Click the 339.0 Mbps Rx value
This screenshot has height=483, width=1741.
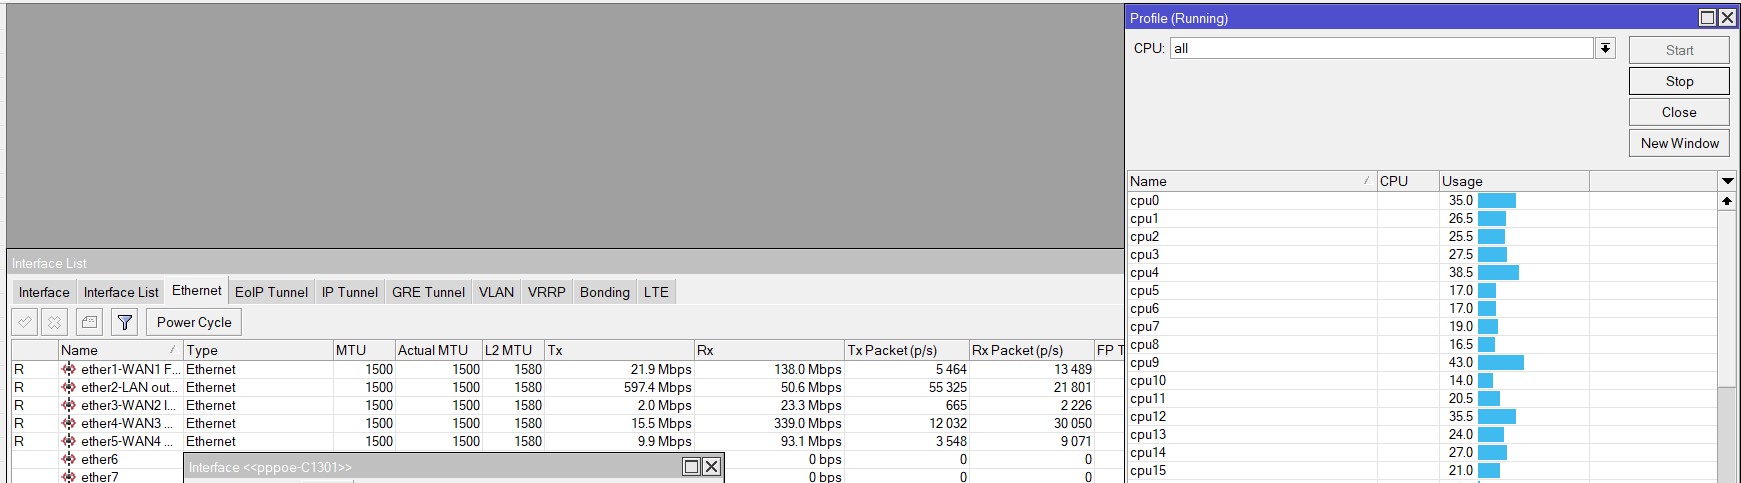[x=808, y=423]
